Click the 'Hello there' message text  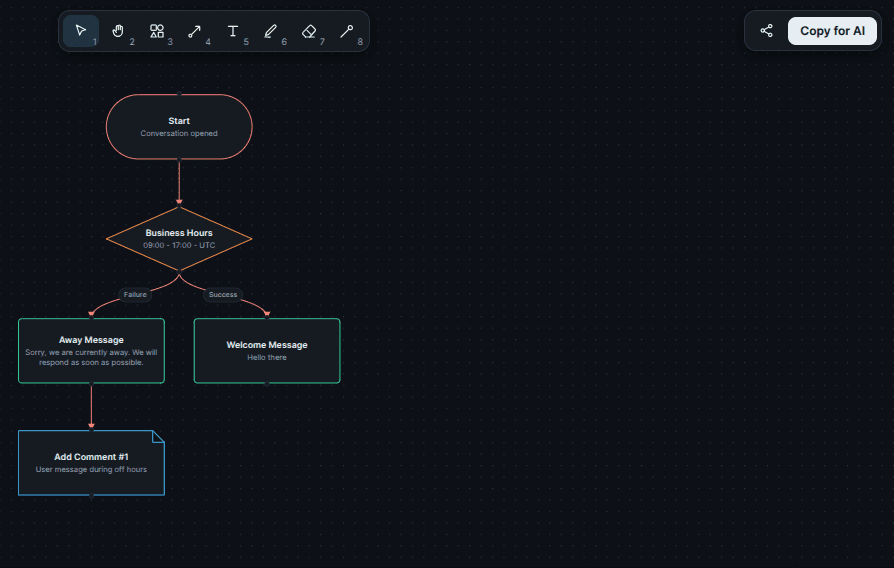[x=267, y=358]
